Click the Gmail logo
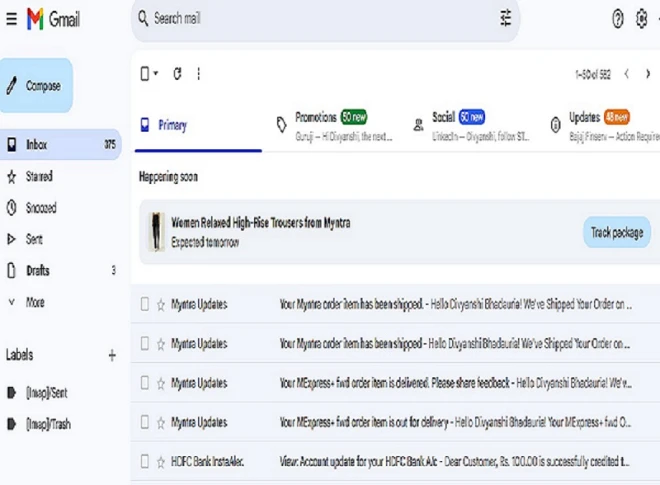The image size is (660, 485). [x=53, y=19]
